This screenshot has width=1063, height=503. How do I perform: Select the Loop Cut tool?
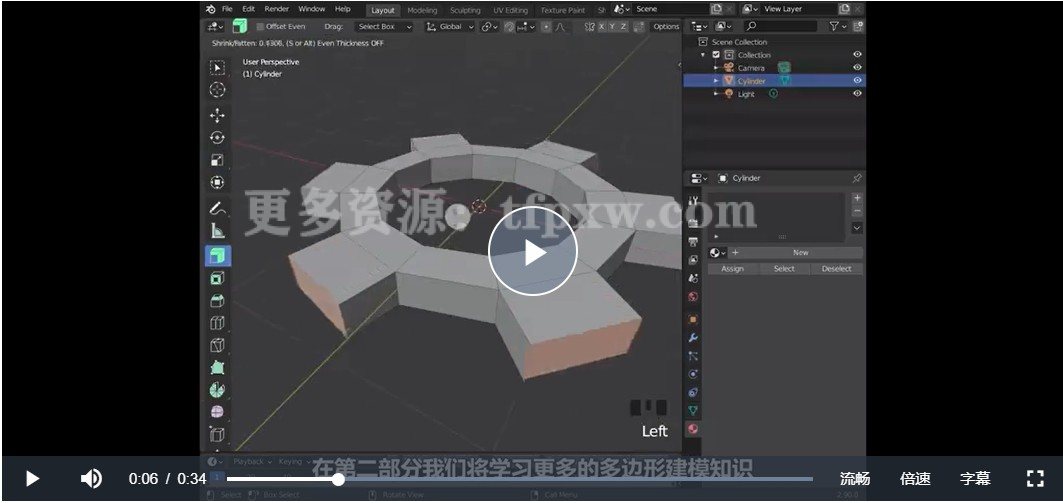[217, 323]
